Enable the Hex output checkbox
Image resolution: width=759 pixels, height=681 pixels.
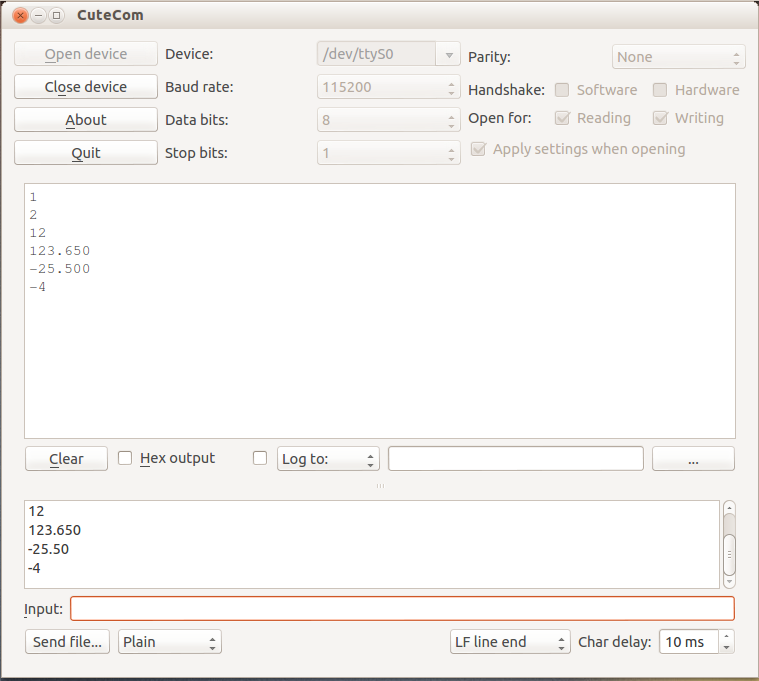(x=125, y=458)
